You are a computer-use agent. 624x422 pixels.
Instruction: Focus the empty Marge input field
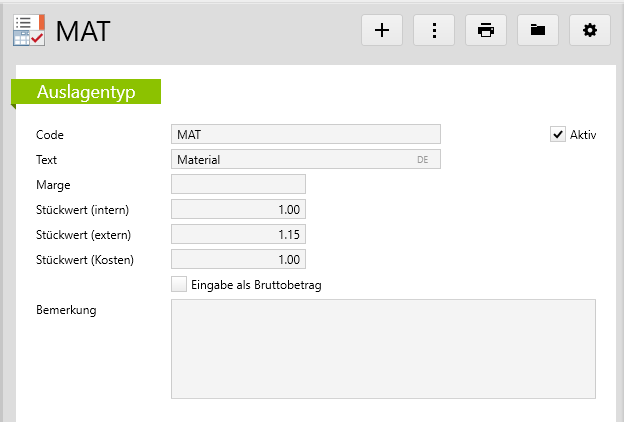[238, 184]
